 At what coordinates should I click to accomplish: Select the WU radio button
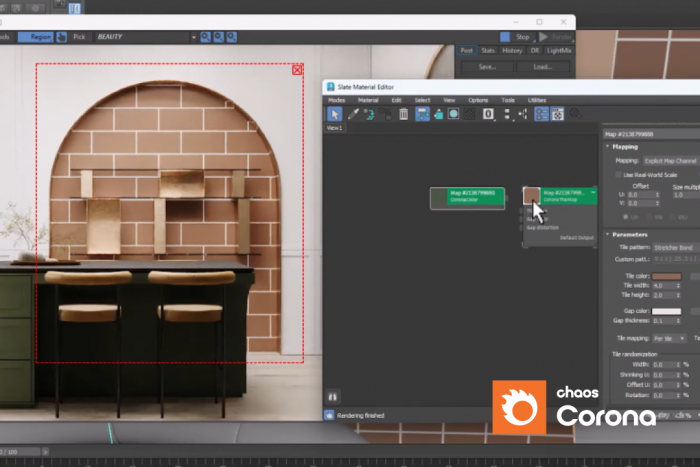click(x=673, y=217)
